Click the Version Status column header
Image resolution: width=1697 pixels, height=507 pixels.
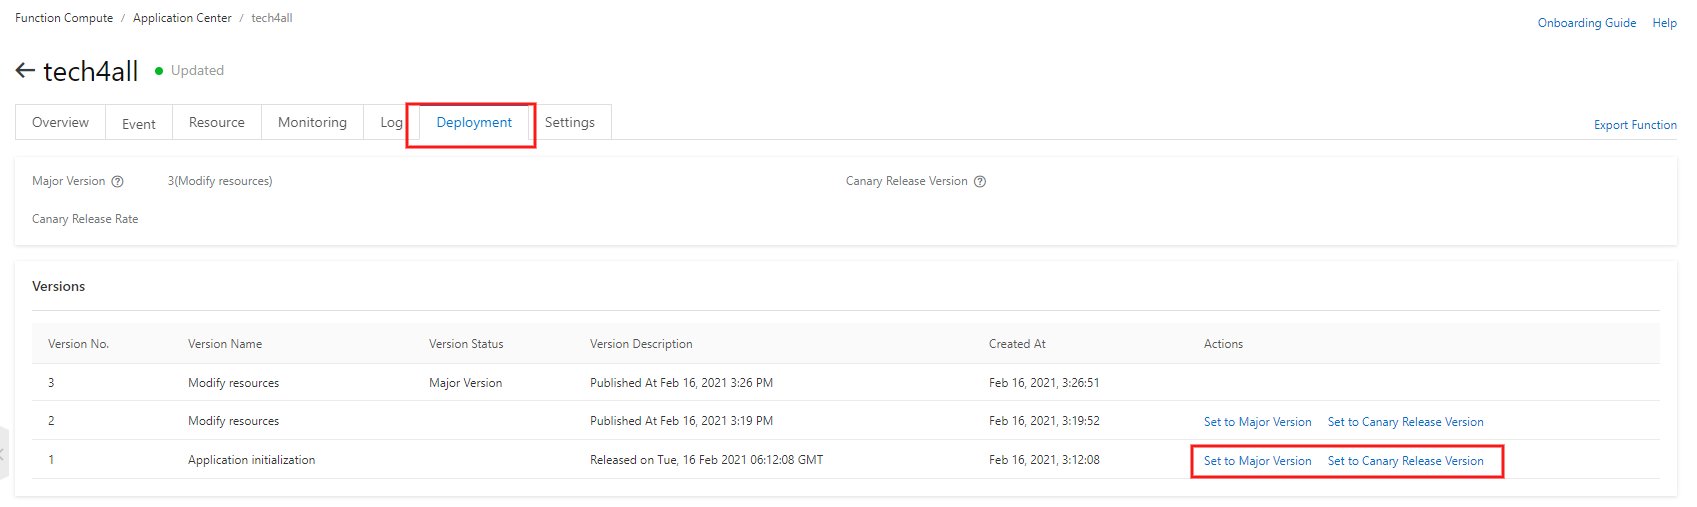(466, 344)
